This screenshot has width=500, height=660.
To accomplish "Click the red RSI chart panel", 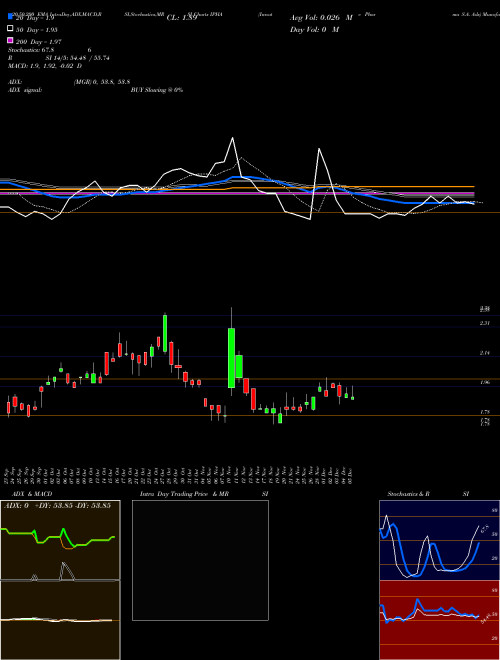I will pos(439,620).
